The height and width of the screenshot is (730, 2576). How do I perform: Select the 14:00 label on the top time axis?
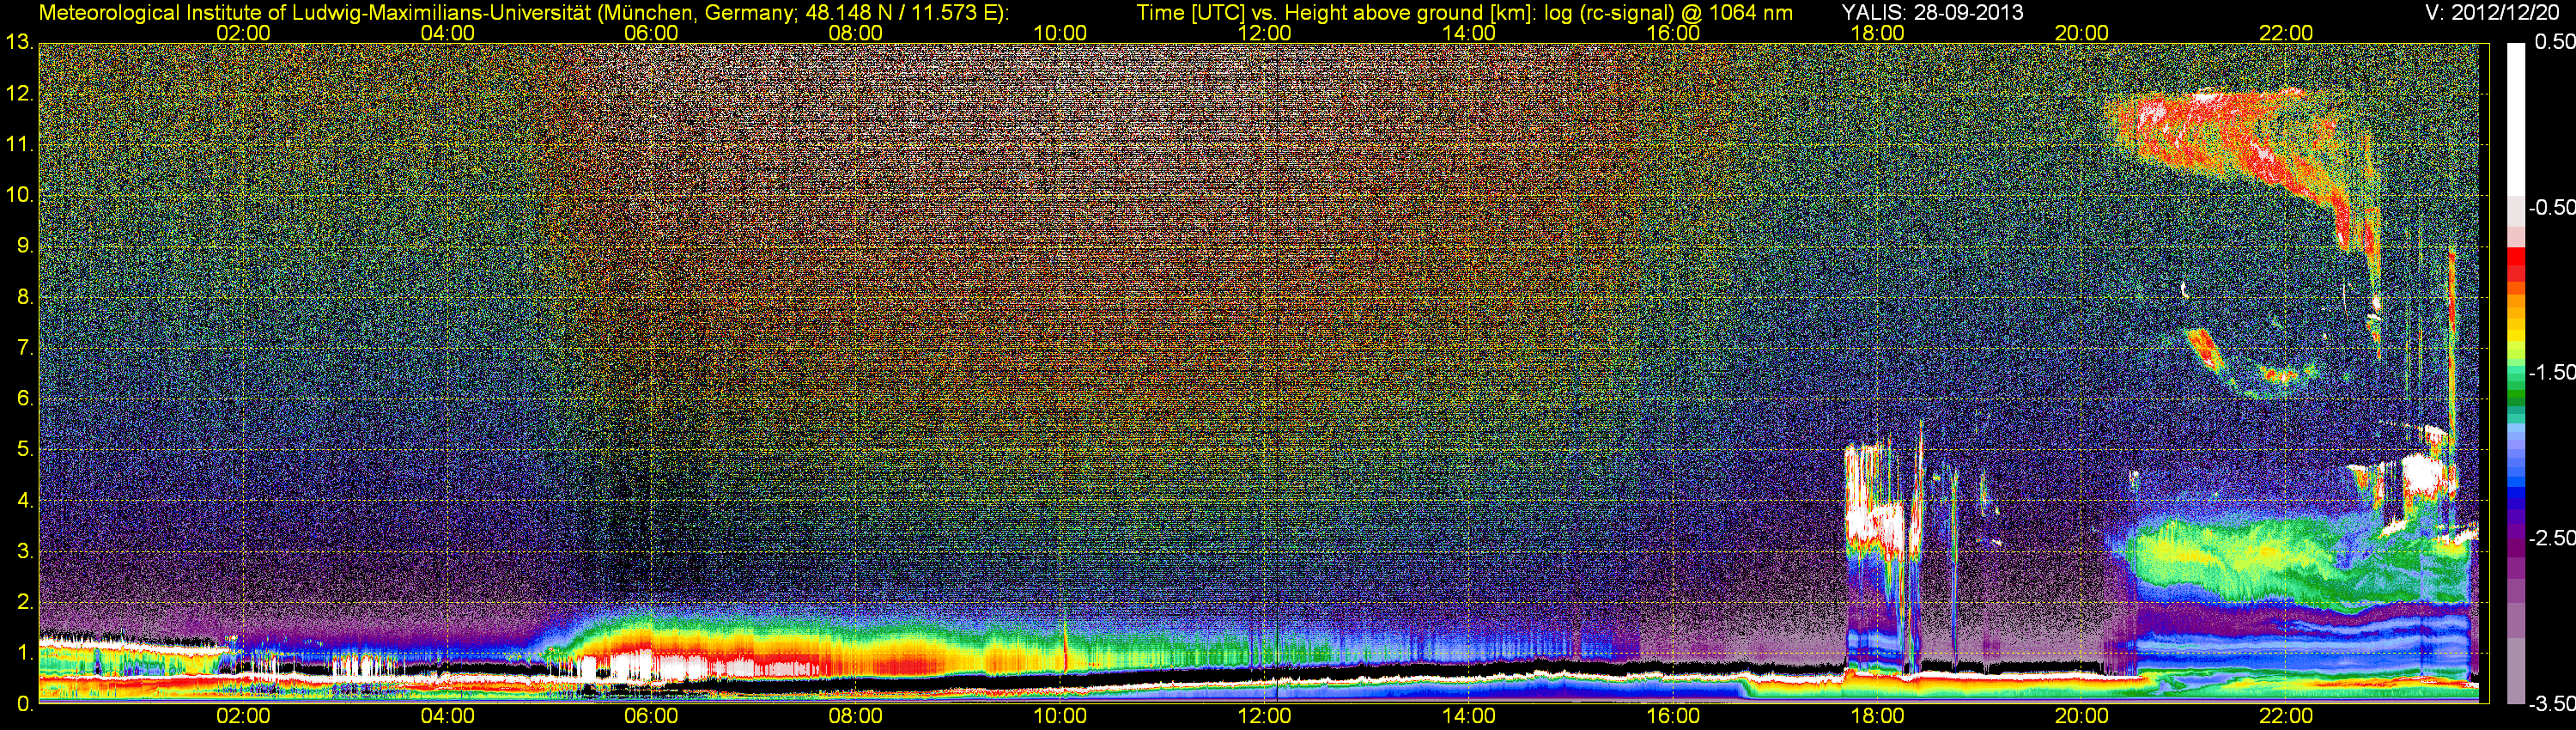coord(1469,33)
